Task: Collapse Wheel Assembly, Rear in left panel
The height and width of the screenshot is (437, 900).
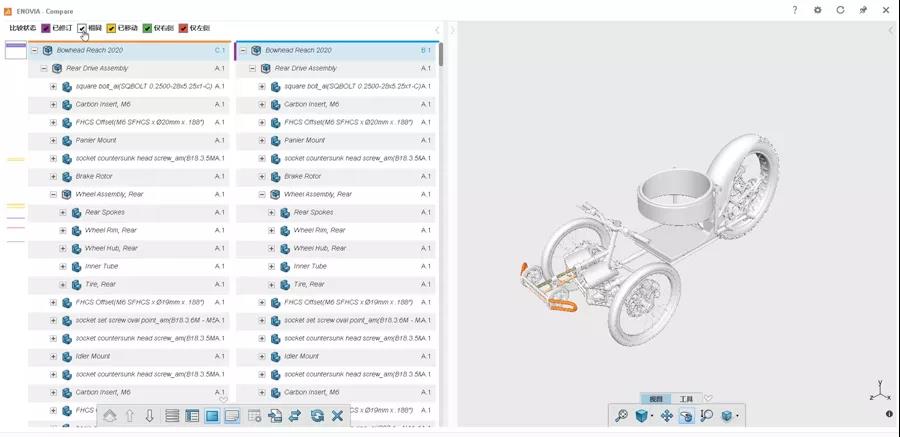Action: [x=53, y=194]
